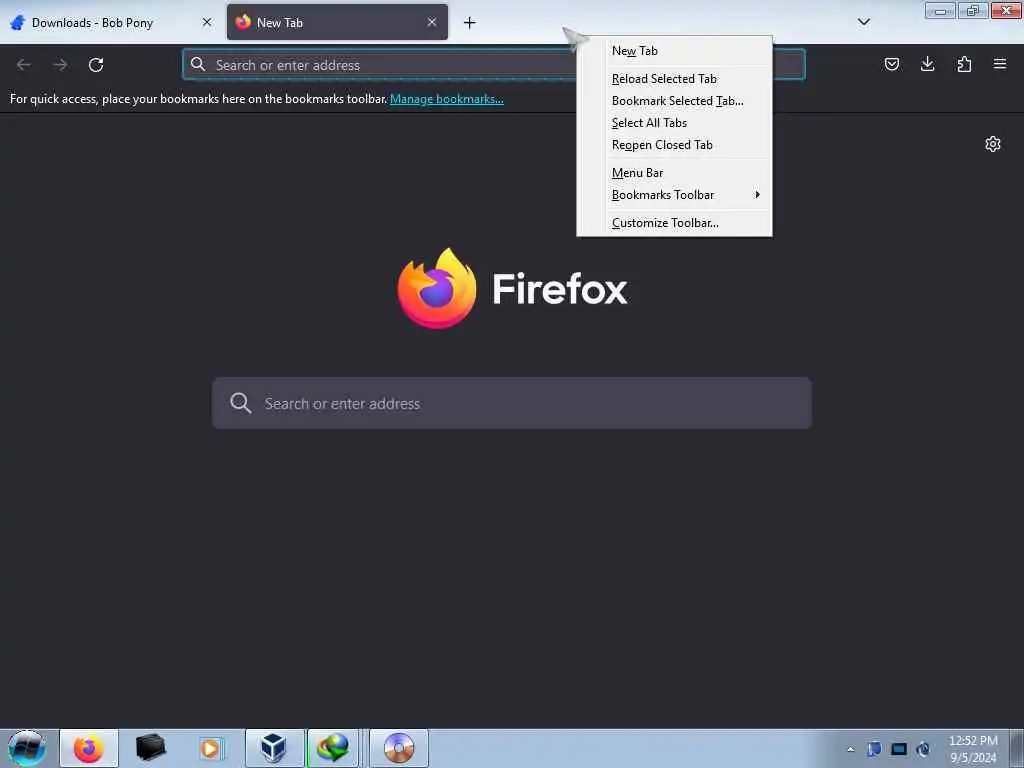Click Firefox icon in the taskbar

pos(89,748)
